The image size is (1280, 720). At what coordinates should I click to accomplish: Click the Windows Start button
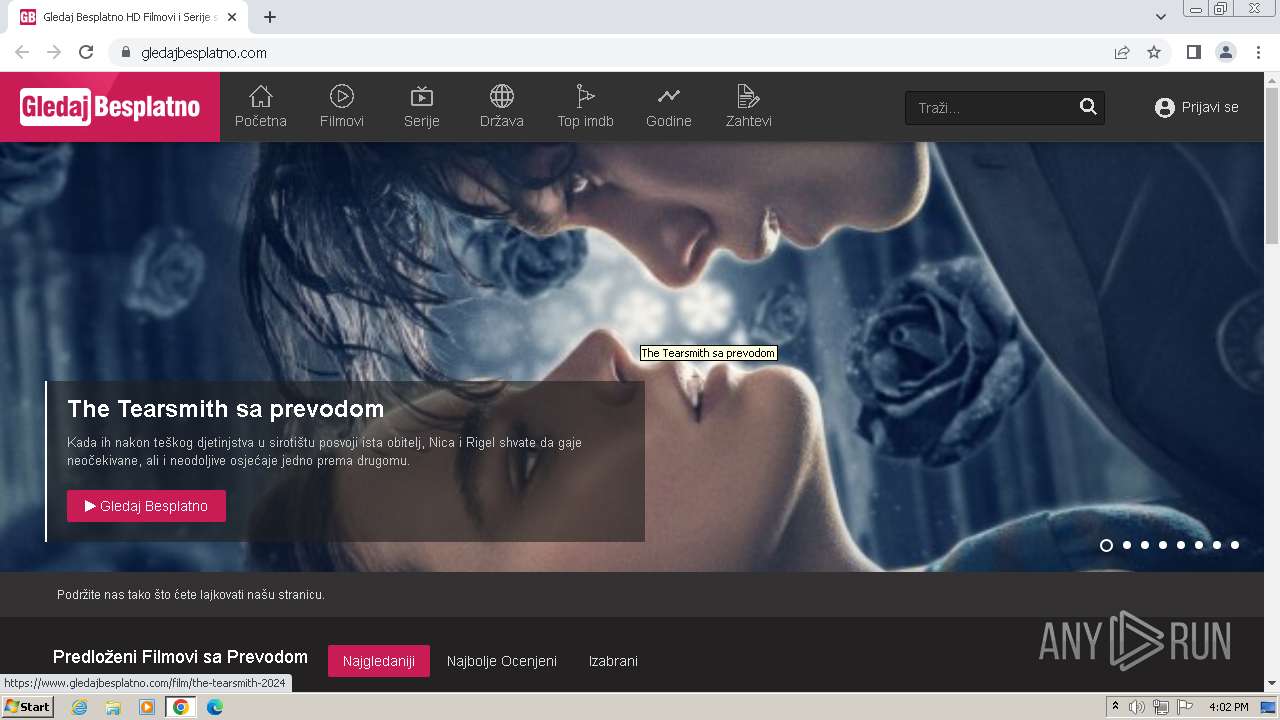[27, 707]
